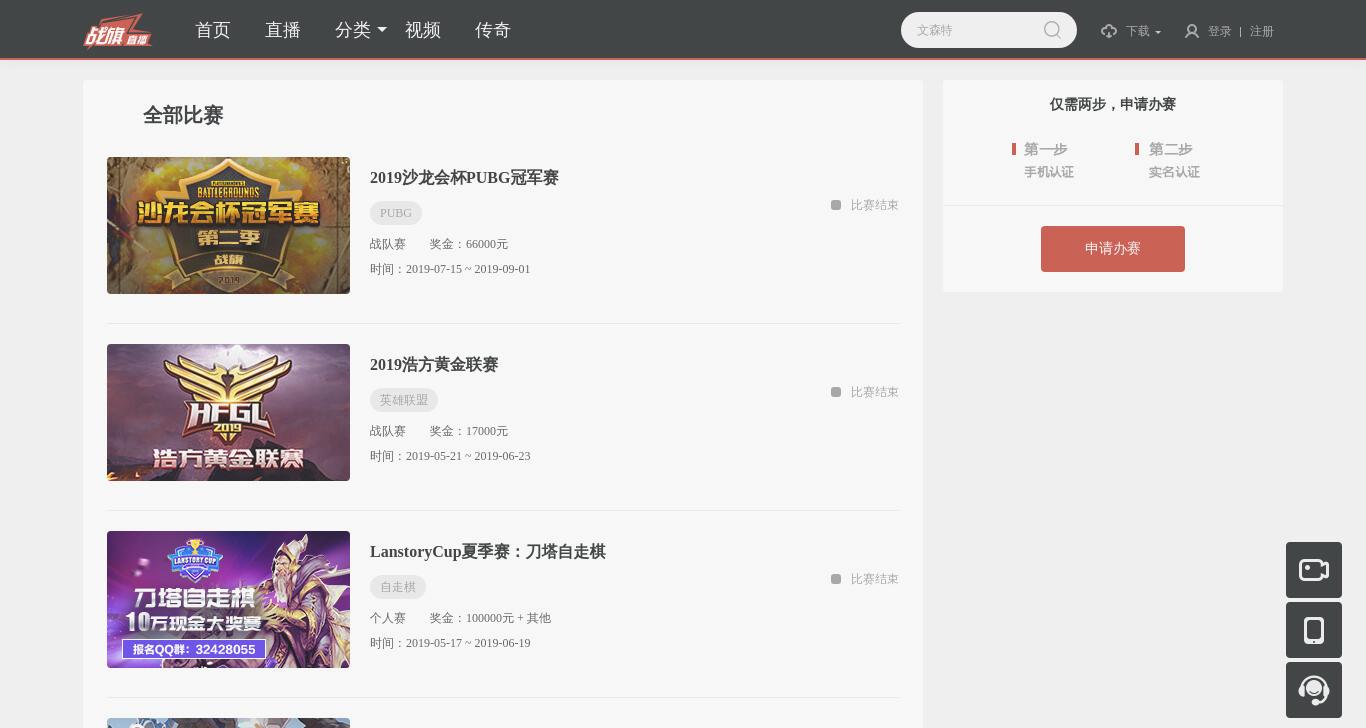The image size is (1366, 728).
Task: Click the search magnifier icon
Action: click(1052, 30)
